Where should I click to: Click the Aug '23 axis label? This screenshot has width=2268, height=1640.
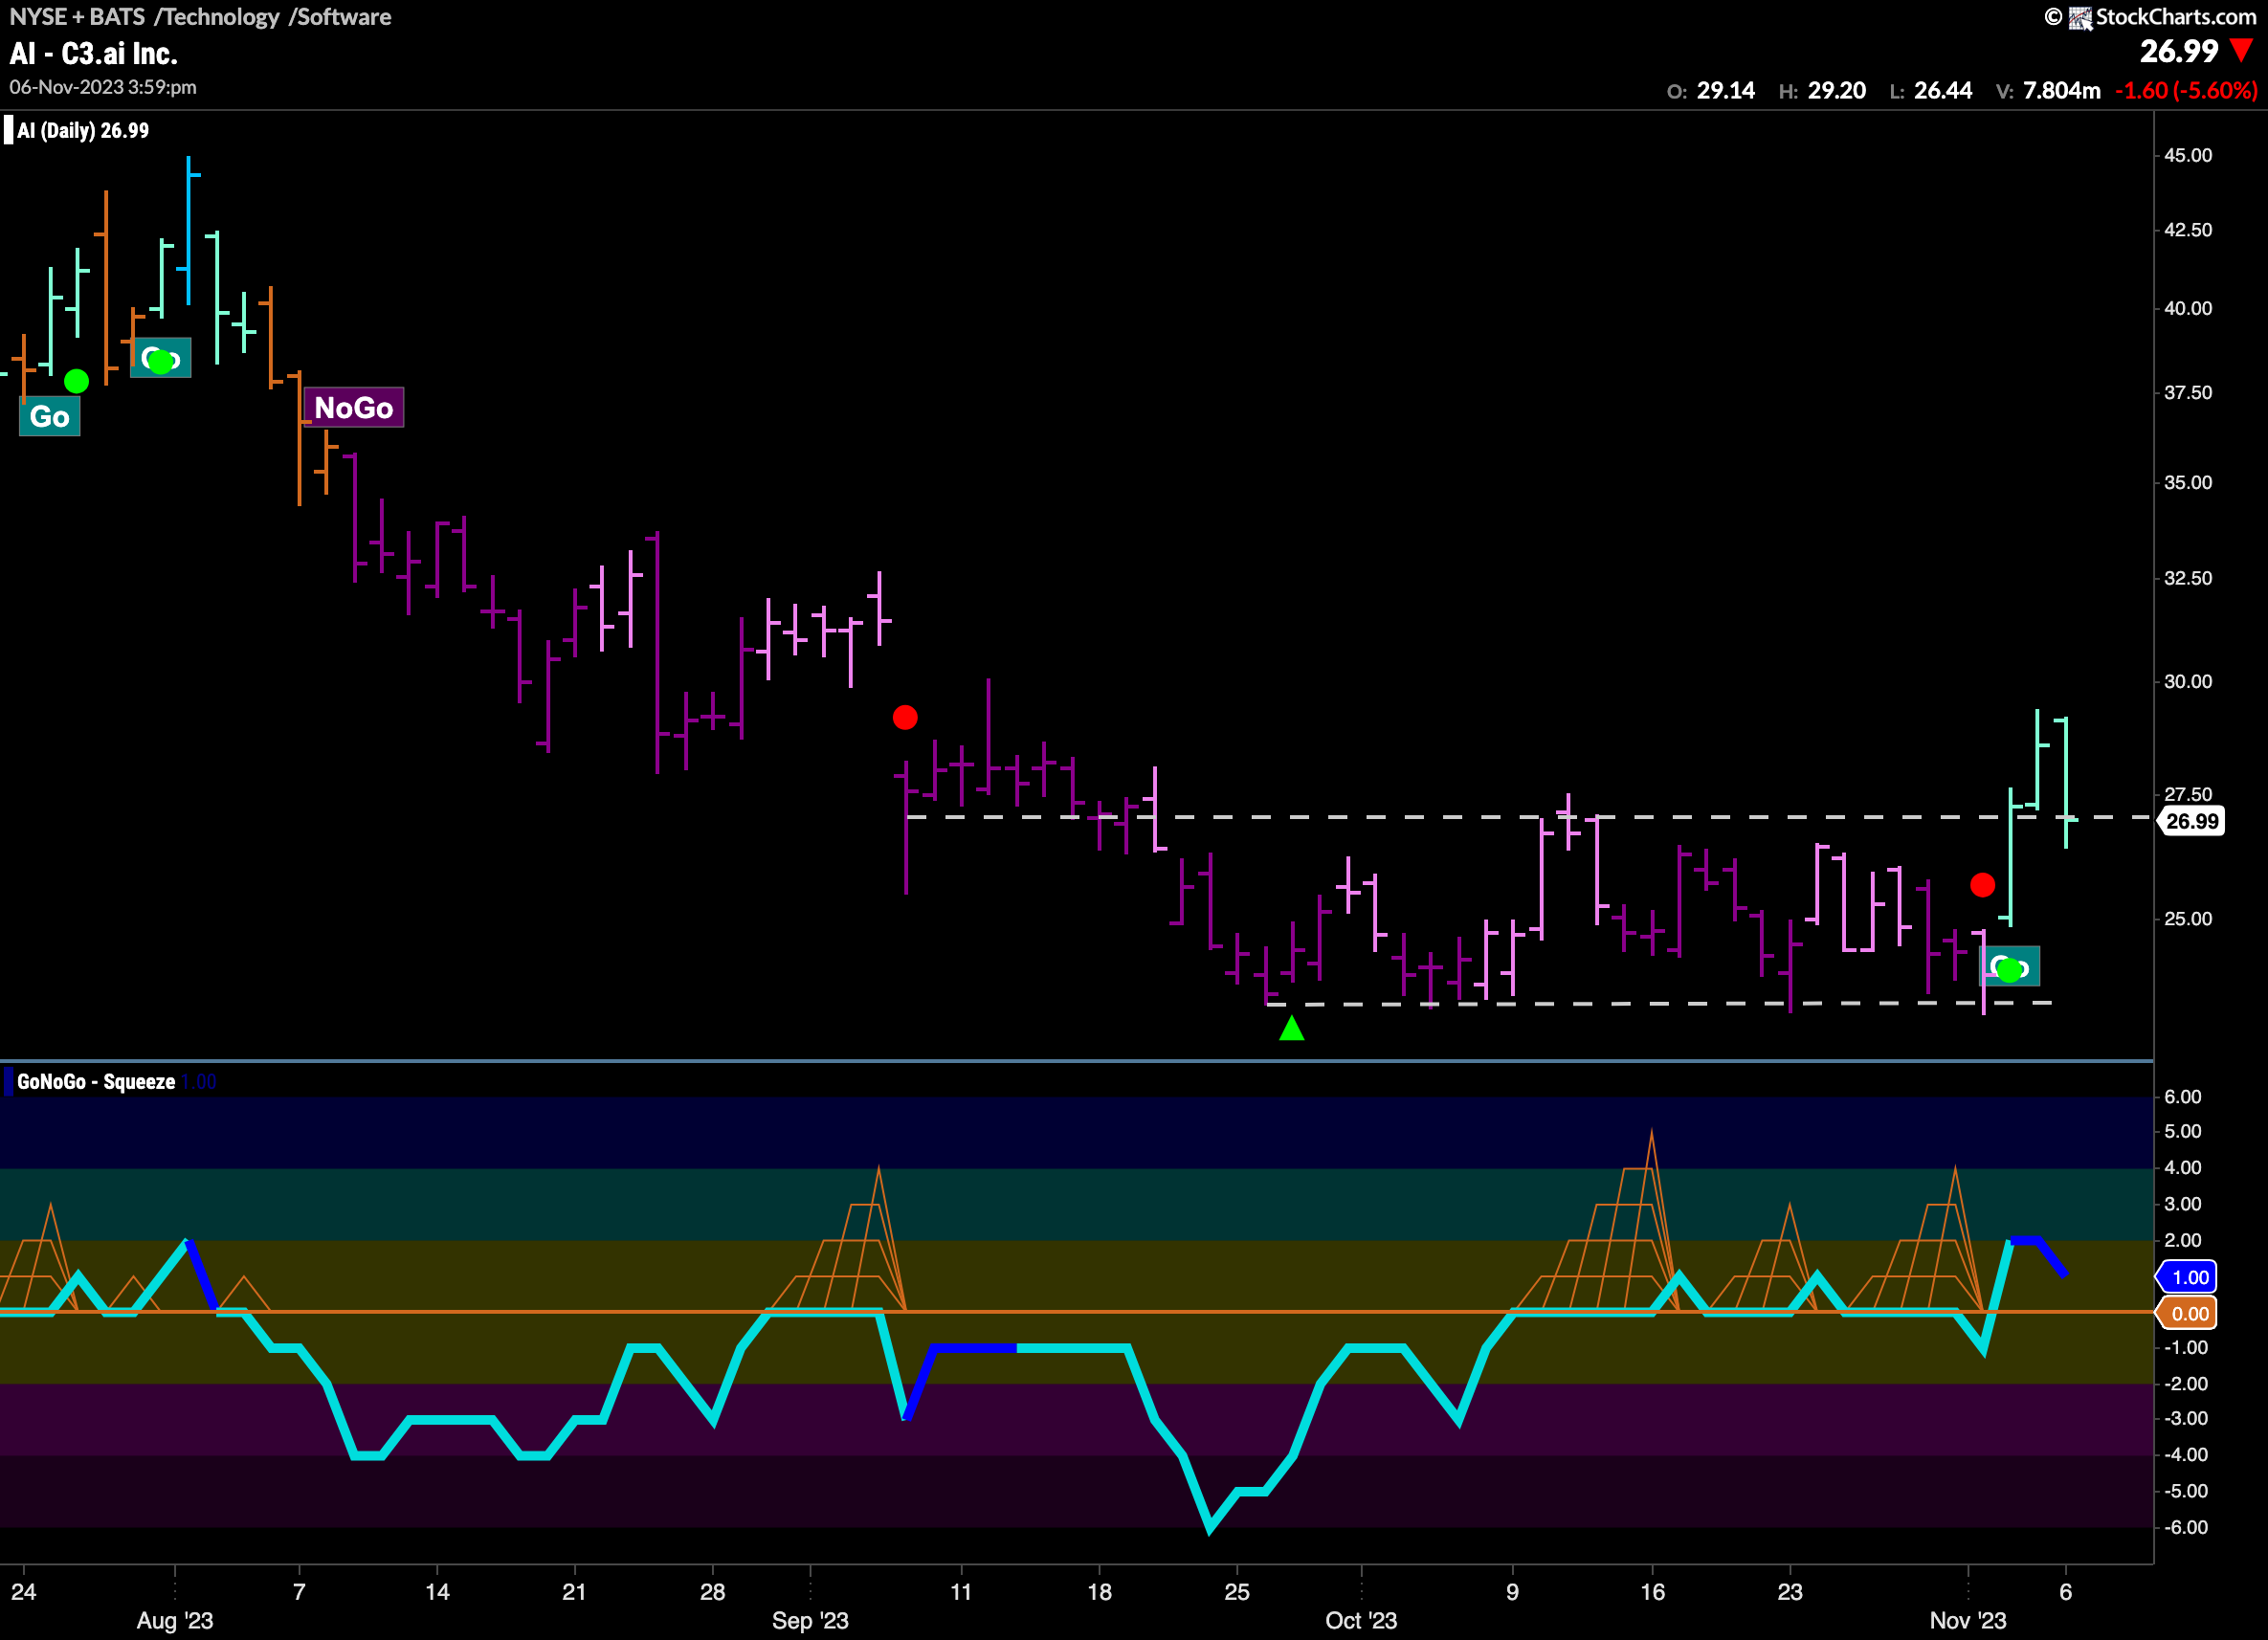[x=175, y=1620]
